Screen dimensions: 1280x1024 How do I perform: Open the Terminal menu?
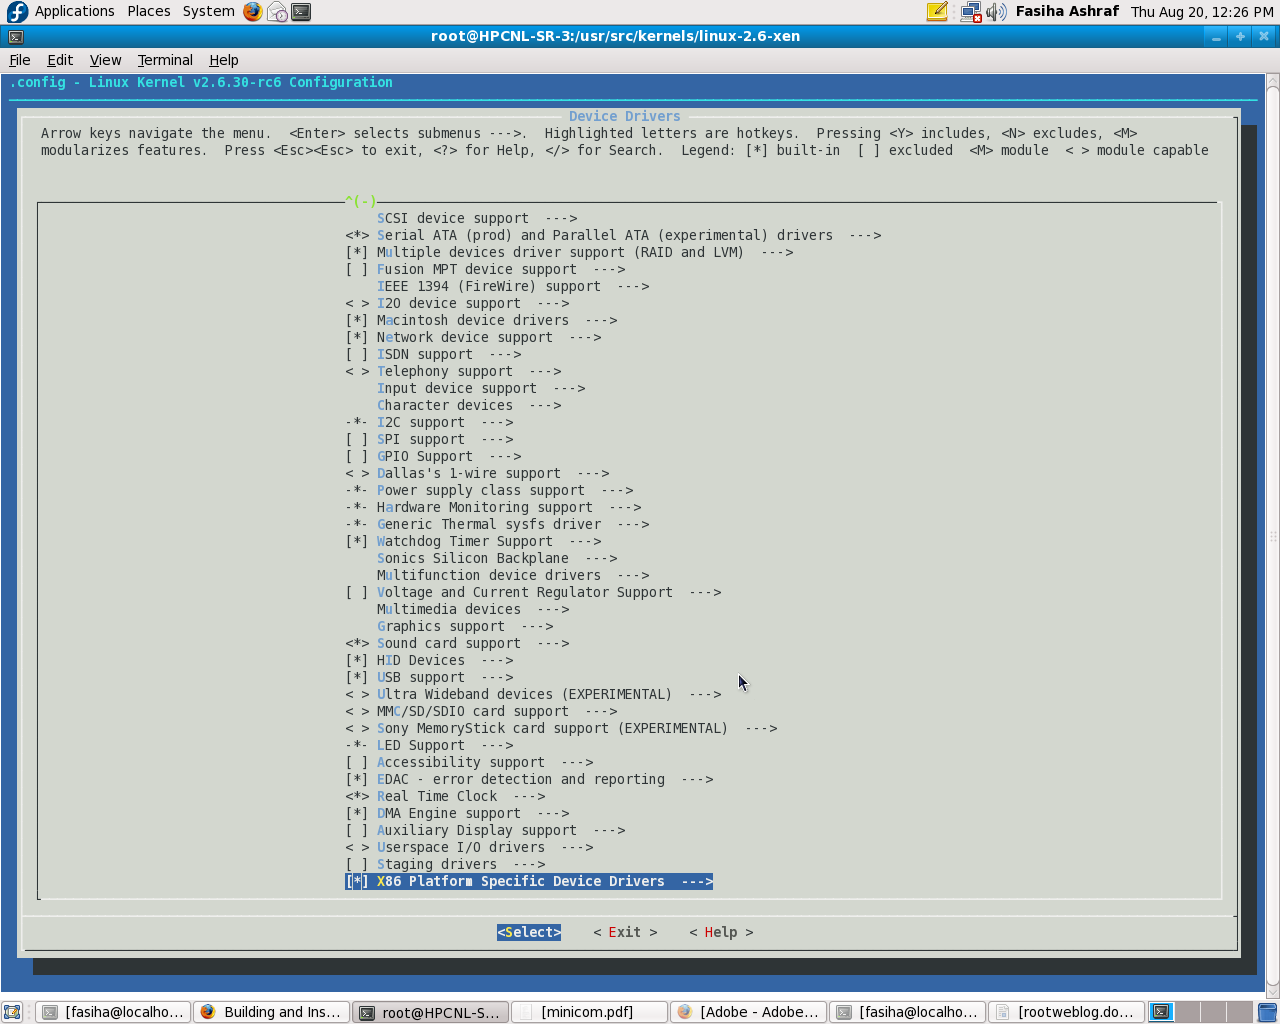click(165, 60)
